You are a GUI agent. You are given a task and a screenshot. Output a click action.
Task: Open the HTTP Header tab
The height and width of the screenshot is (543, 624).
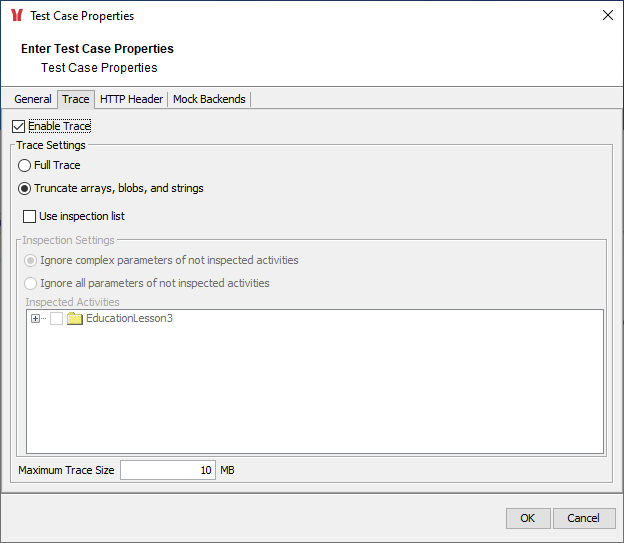click(131, 99)
